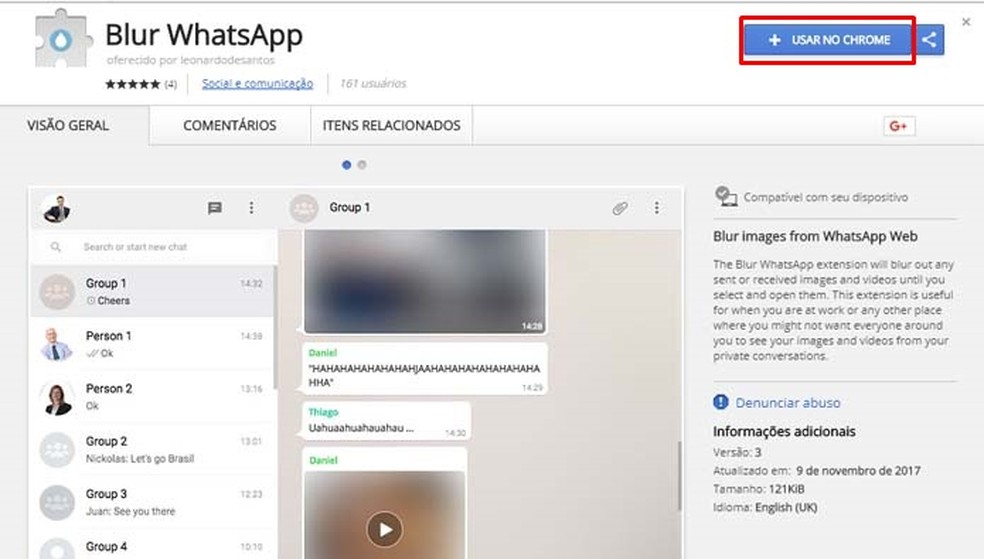The image size is (984, 559).
Task: Select the second carousel dot
Action: pos(362,165)
